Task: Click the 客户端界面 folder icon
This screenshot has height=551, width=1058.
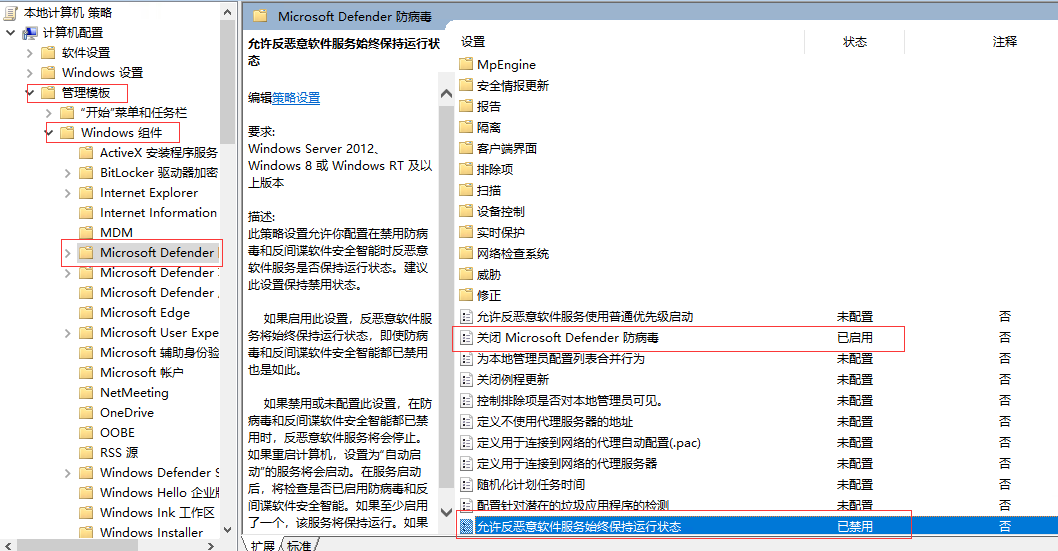Action: pyautogui.click(x=466, y=148)
